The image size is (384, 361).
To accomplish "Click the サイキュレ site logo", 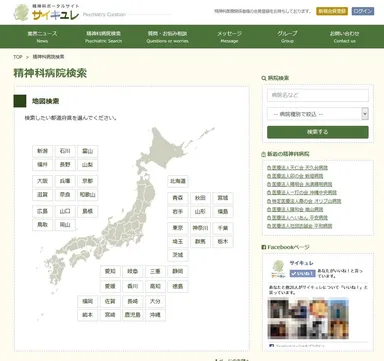I will tap(46, 12).
